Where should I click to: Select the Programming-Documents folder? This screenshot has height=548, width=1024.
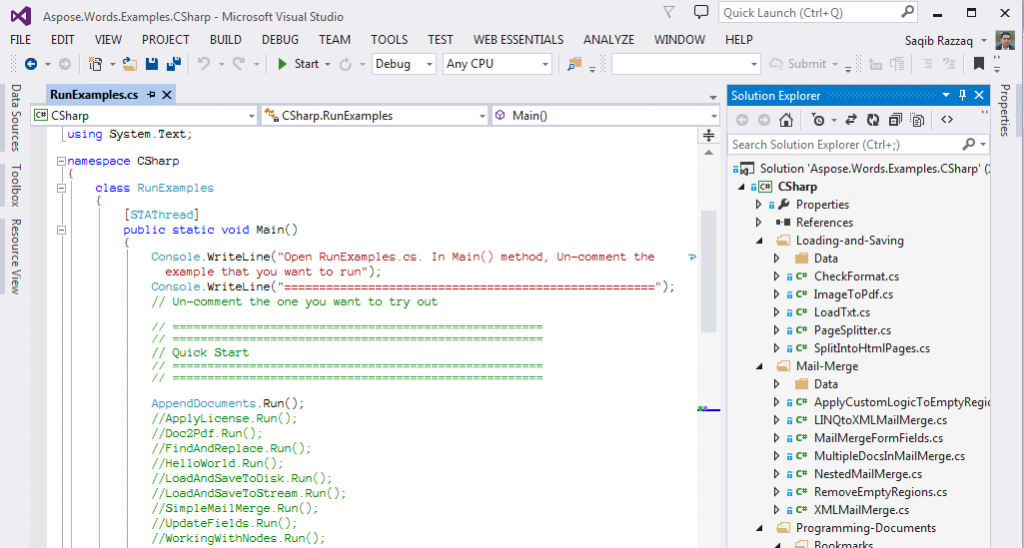point(866,528)
